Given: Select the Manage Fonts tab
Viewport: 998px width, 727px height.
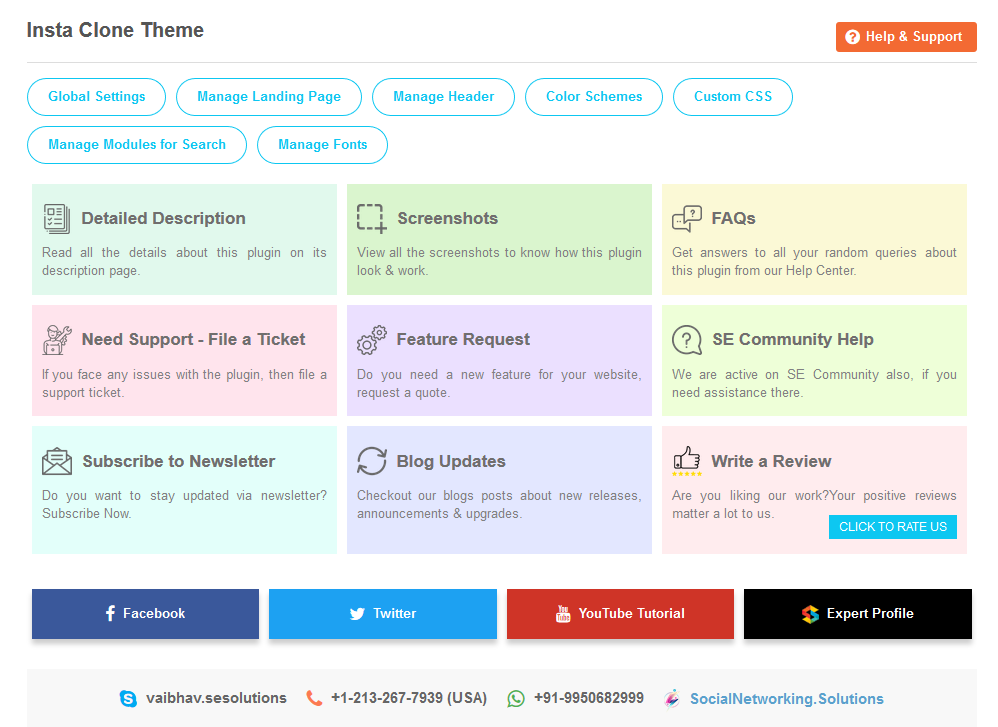Looking at the screenshot, I should point(322,145).
